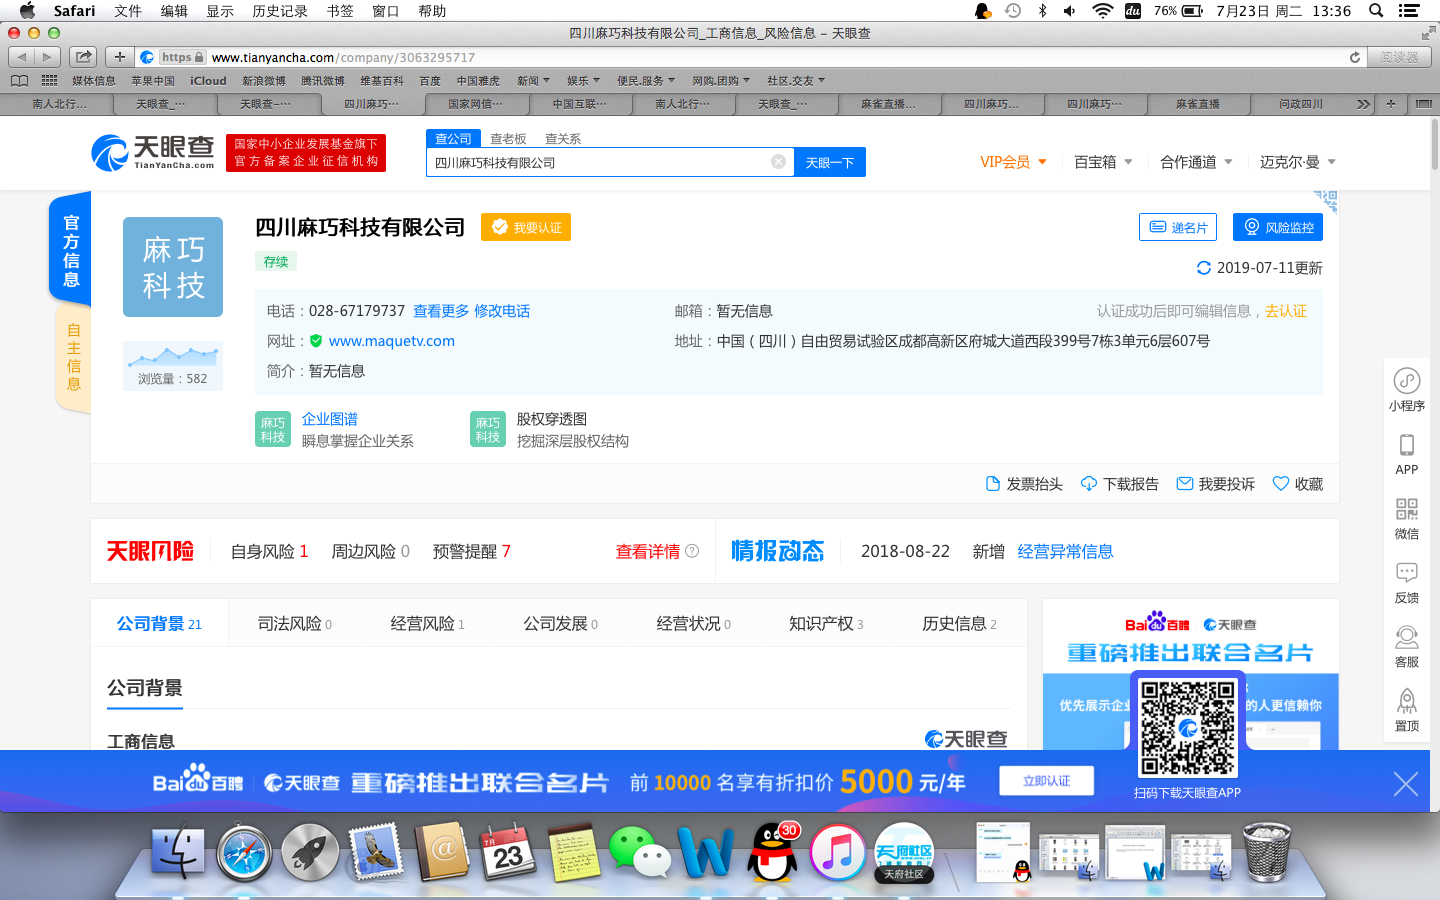Open QQ penguin in the Dock
The image size is (1440, 900).
pyautogui.click(x=774, y=853)
